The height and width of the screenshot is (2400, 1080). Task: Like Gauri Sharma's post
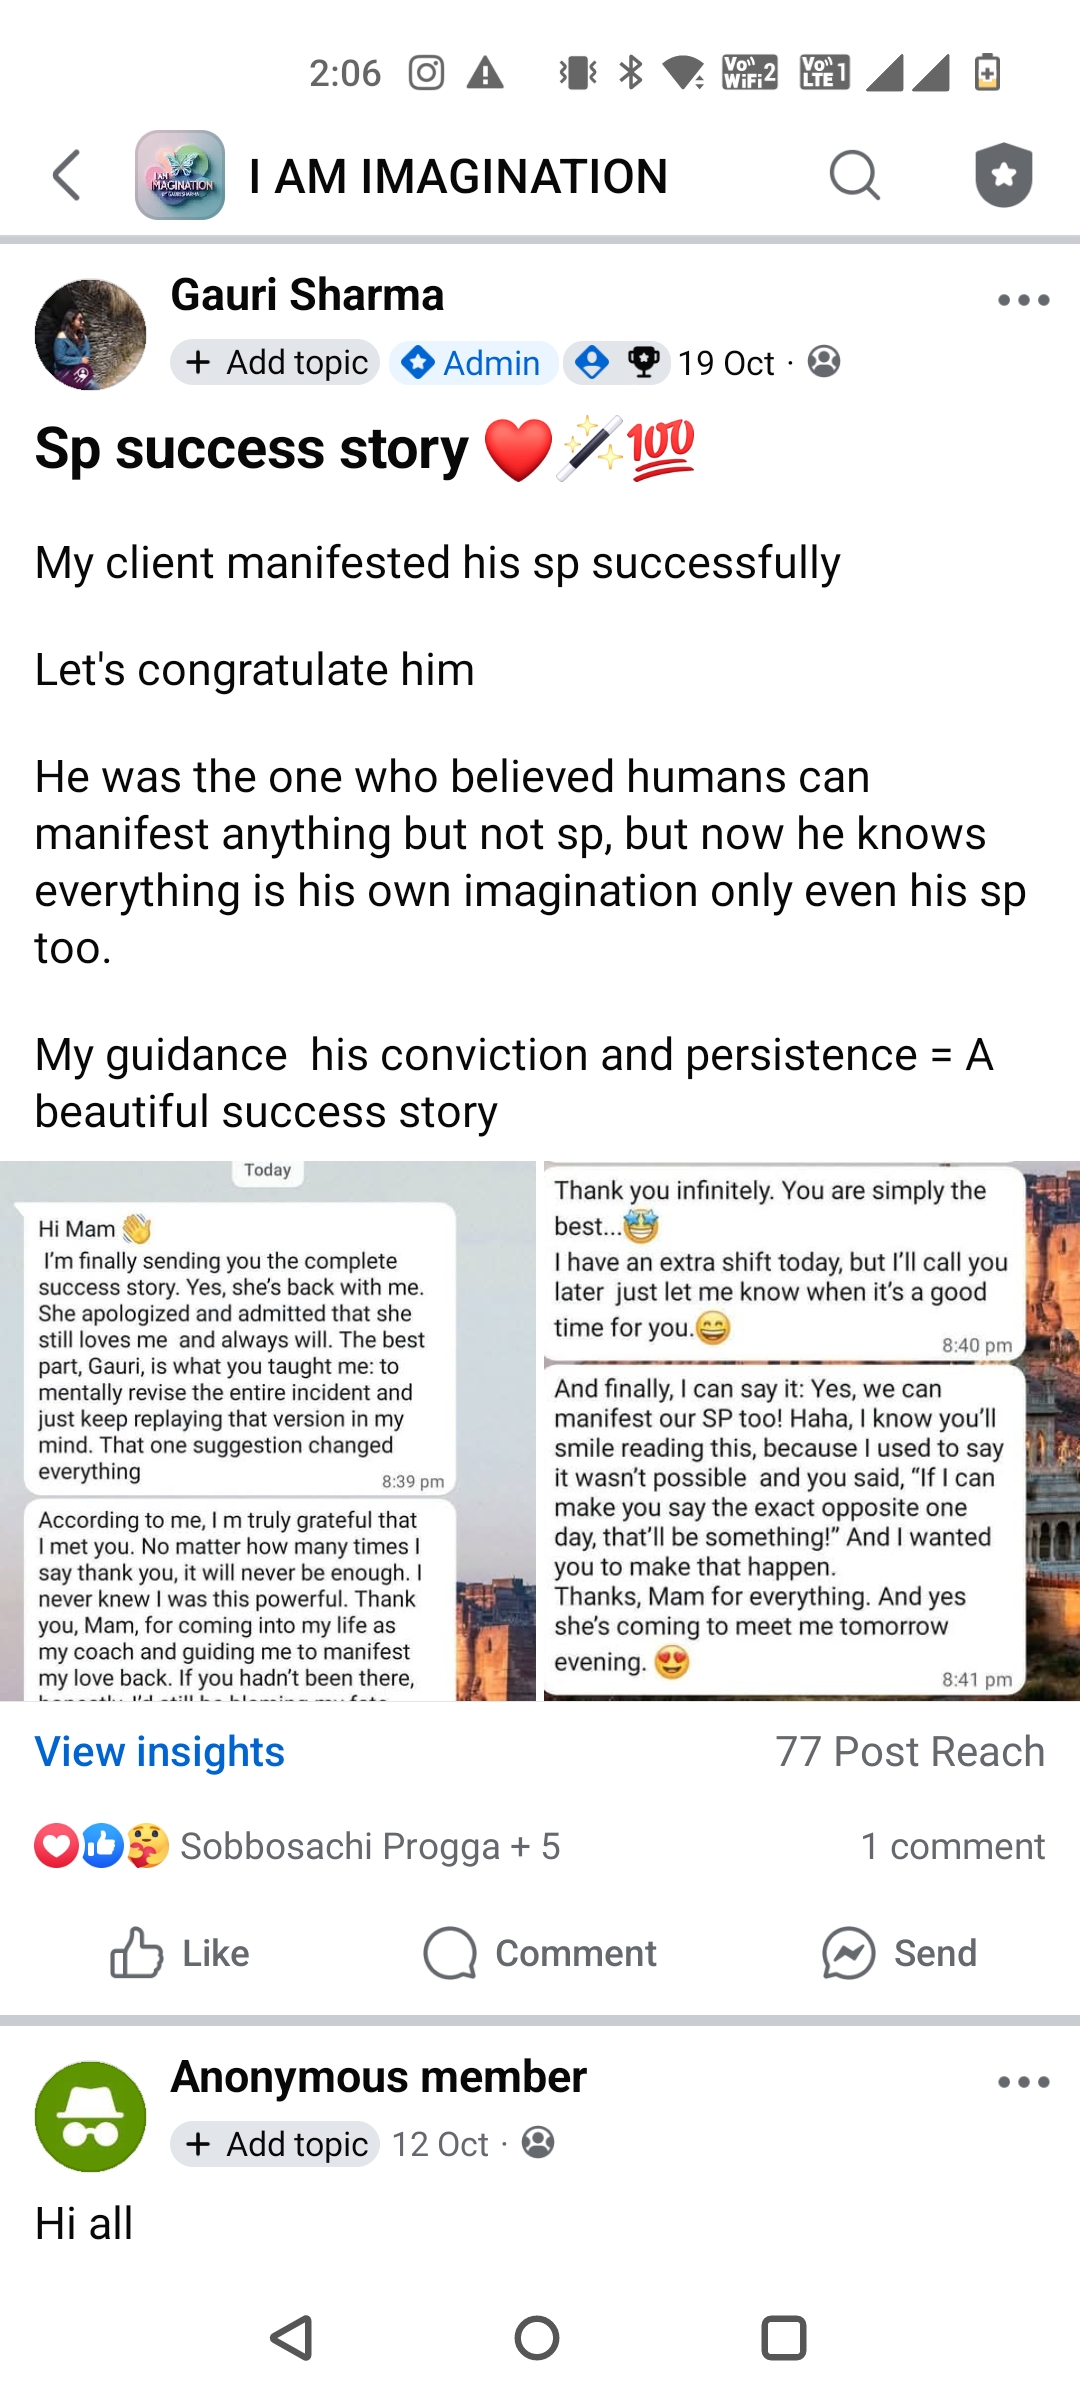click(x=180, y=1953)
